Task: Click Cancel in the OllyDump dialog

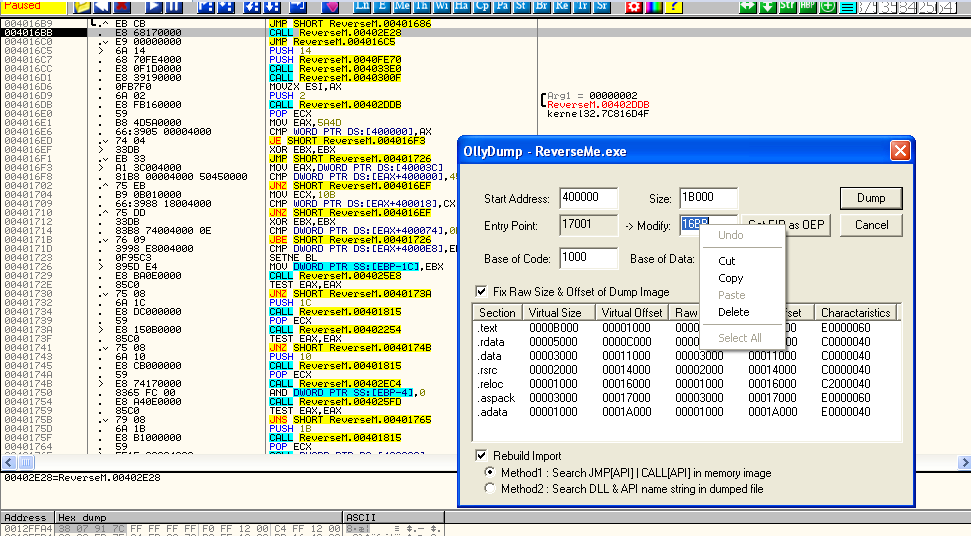Action: (871, 225)
